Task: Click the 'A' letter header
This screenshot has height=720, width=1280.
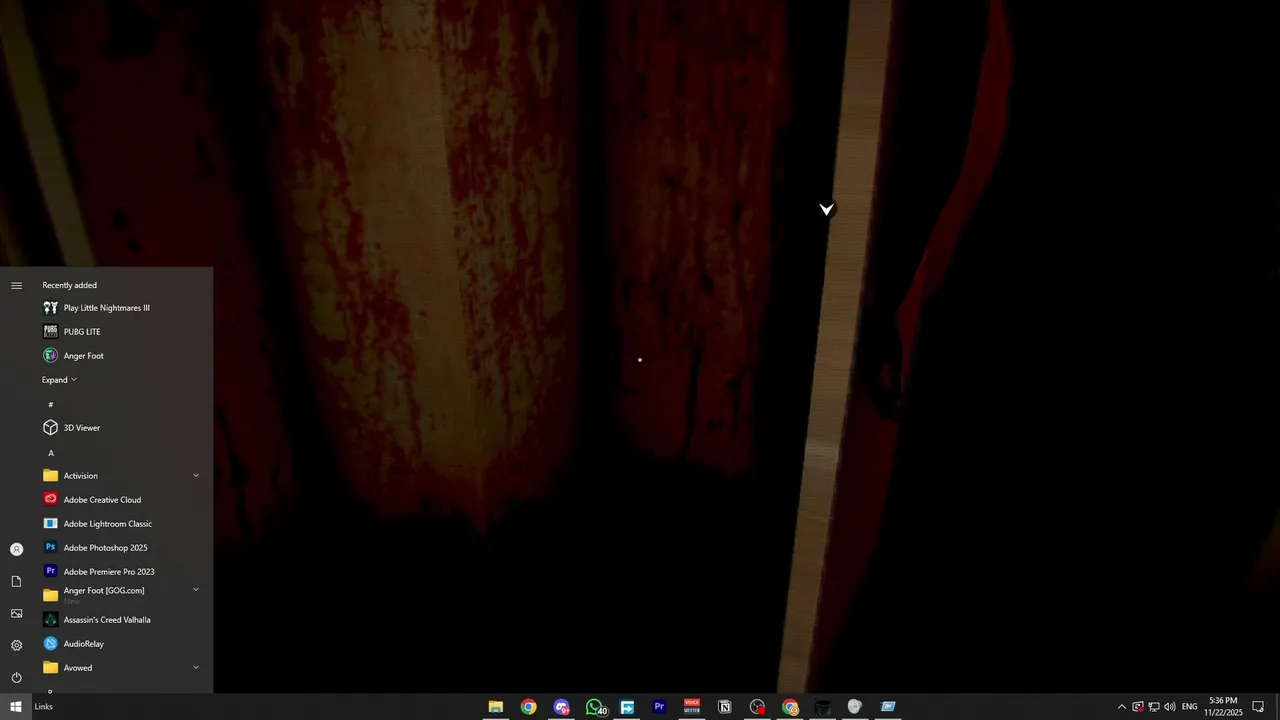Action: click(51, 453)
